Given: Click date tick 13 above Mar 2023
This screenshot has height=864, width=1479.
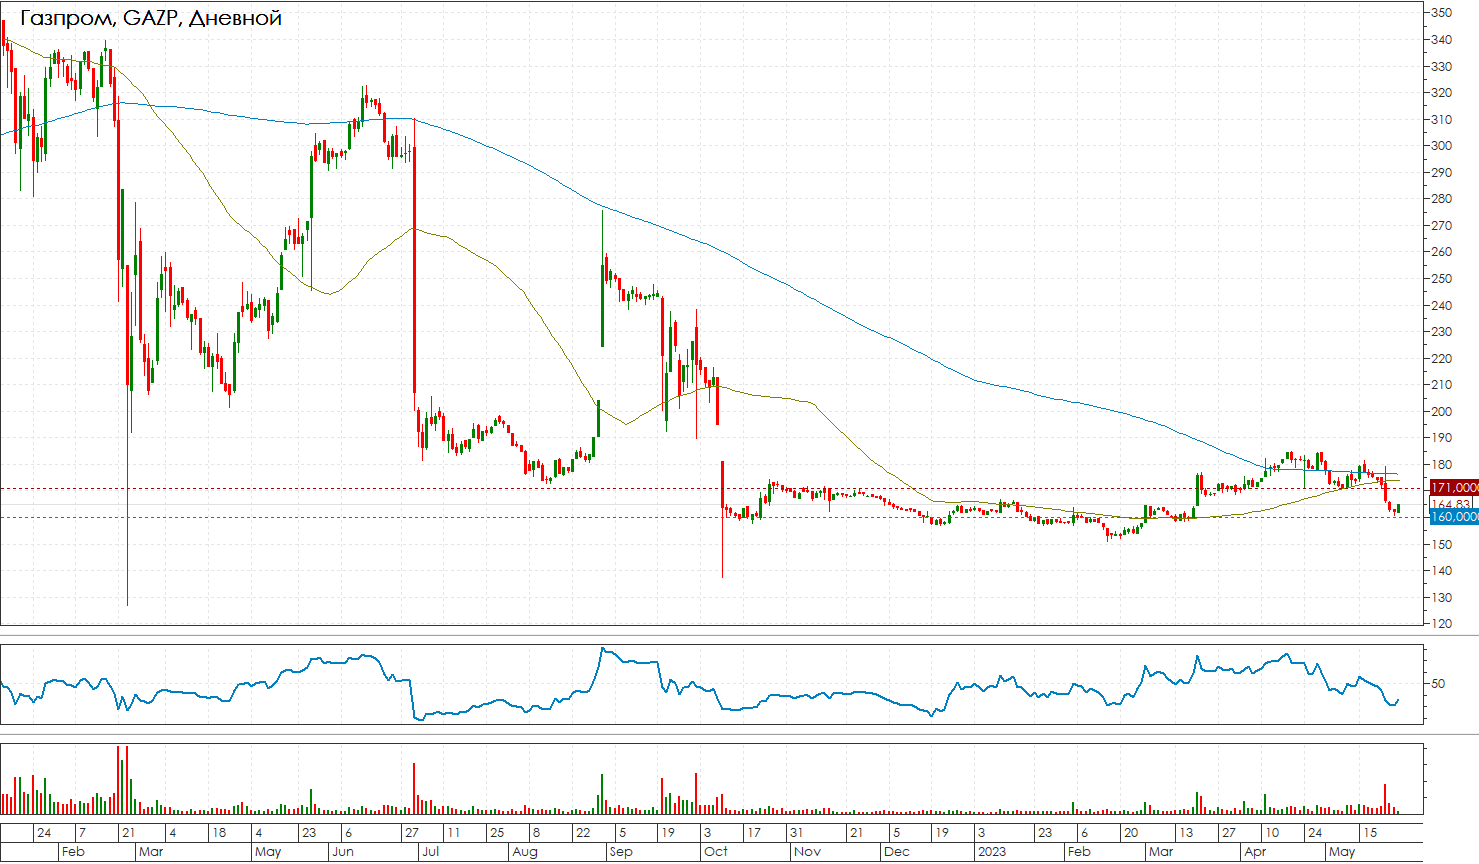Looking at the screenshot, I should pos(1186,833).
